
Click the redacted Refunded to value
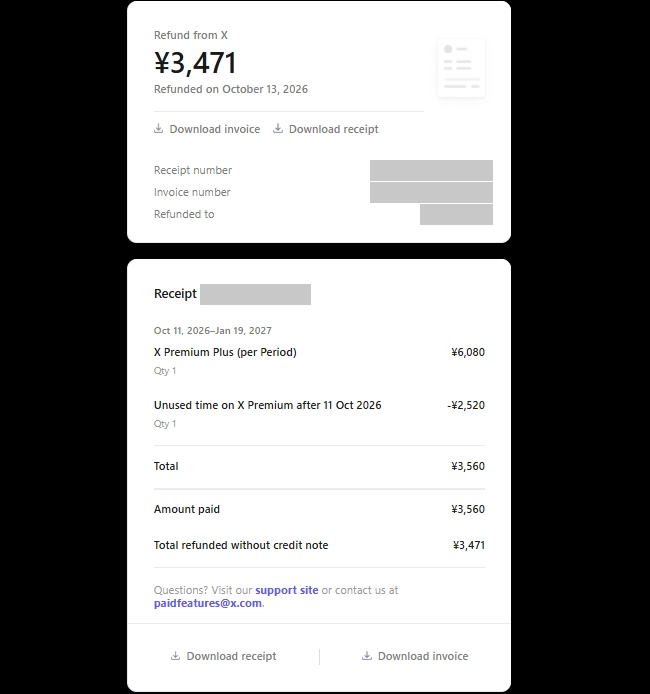(x=456, y=214)
